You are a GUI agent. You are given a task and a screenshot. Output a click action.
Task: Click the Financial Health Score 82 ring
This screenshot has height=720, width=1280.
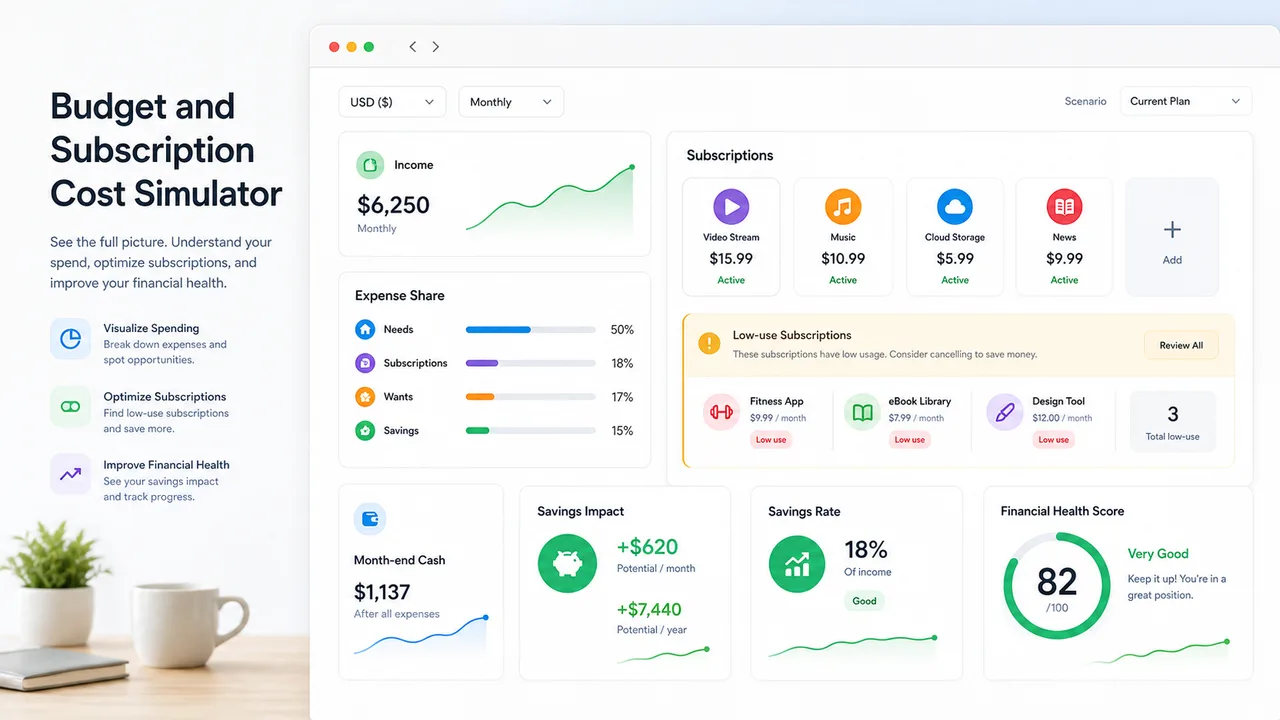tap(1057, 586)
